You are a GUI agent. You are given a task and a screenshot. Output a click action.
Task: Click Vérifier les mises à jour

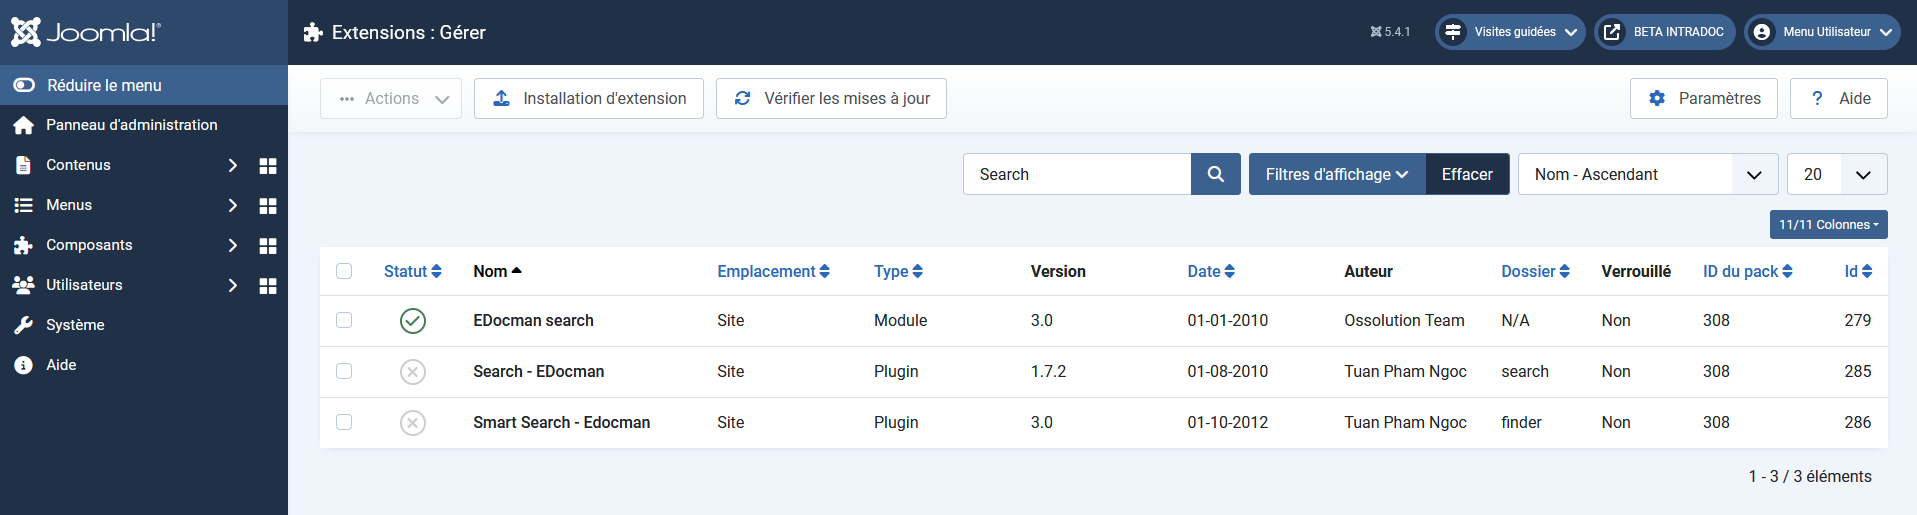[831, 98]
